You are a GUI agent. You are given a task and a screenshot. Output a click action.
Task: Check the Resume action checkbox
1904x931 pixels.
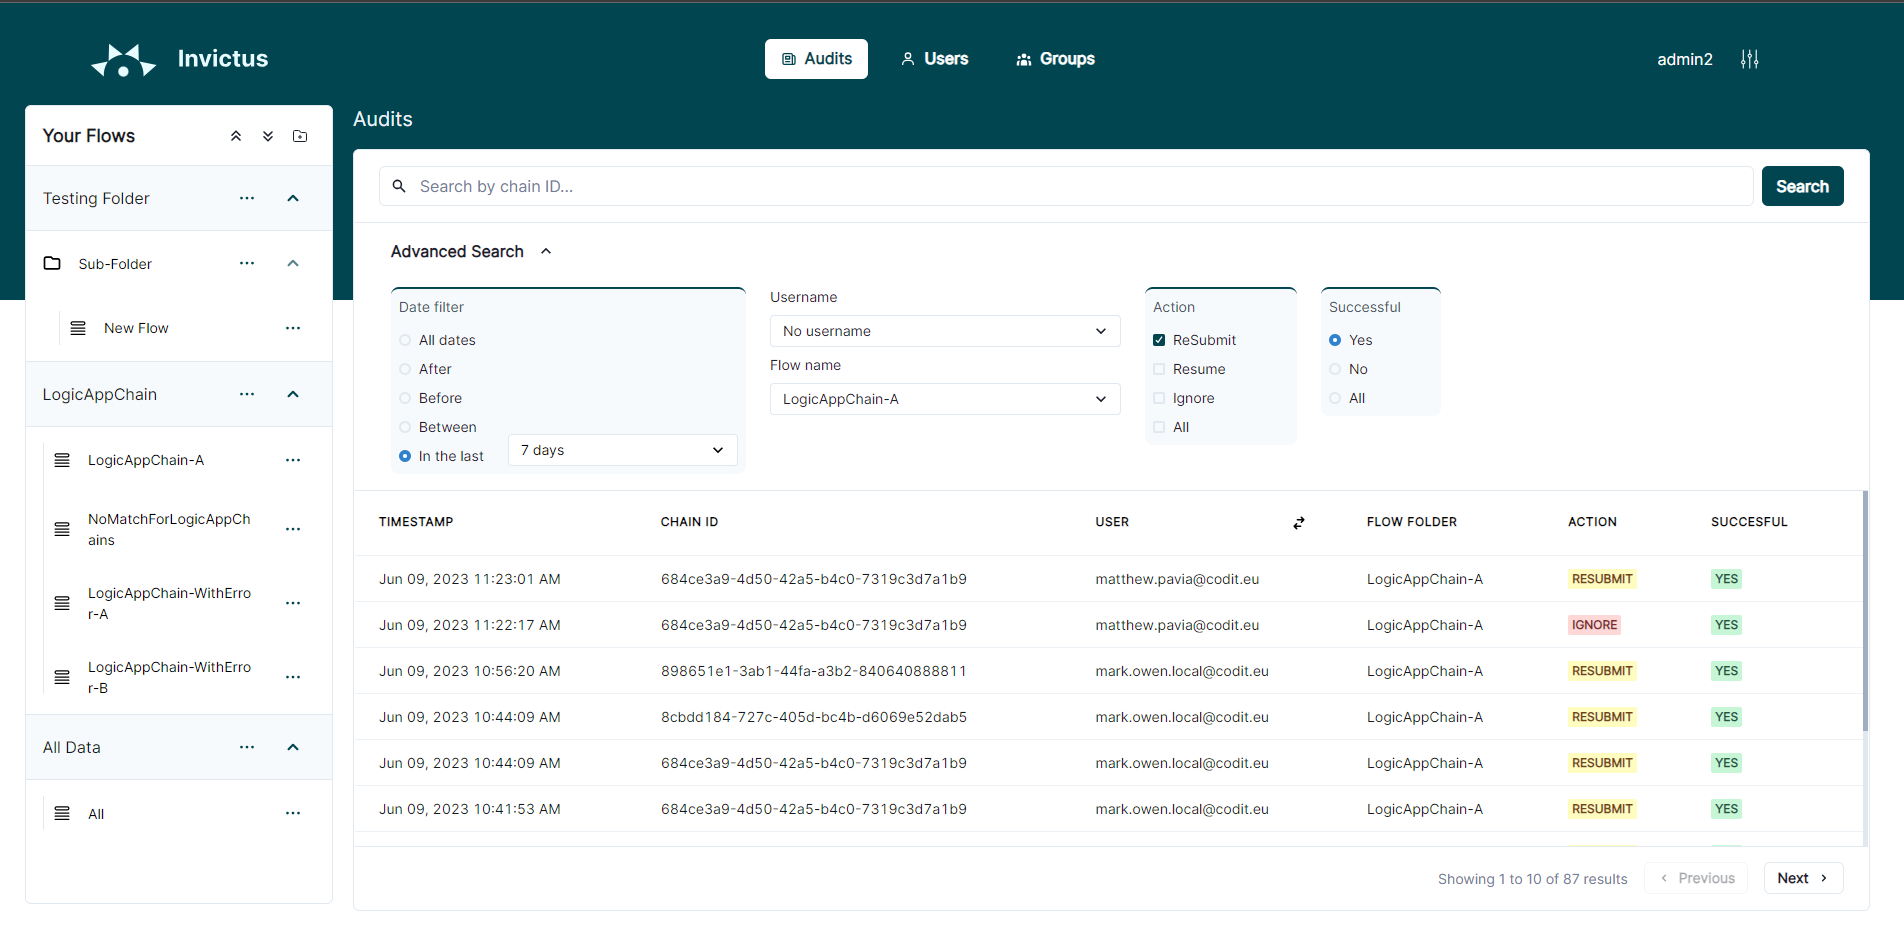click(x=1159, y=369)
